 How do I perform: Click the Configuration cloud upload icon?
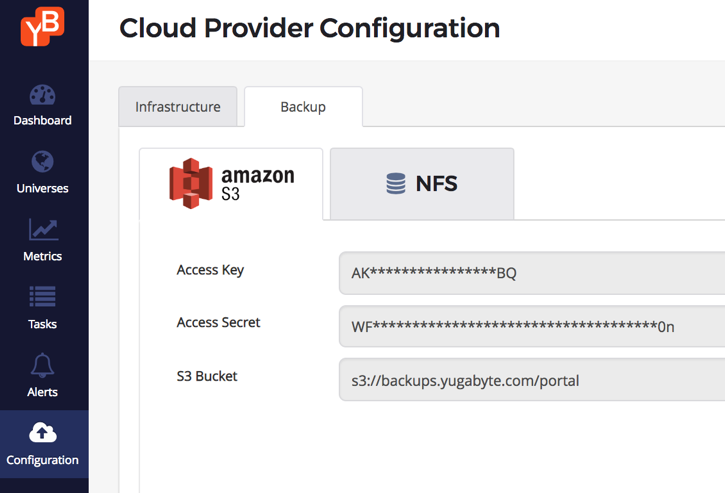pos(42,433)
